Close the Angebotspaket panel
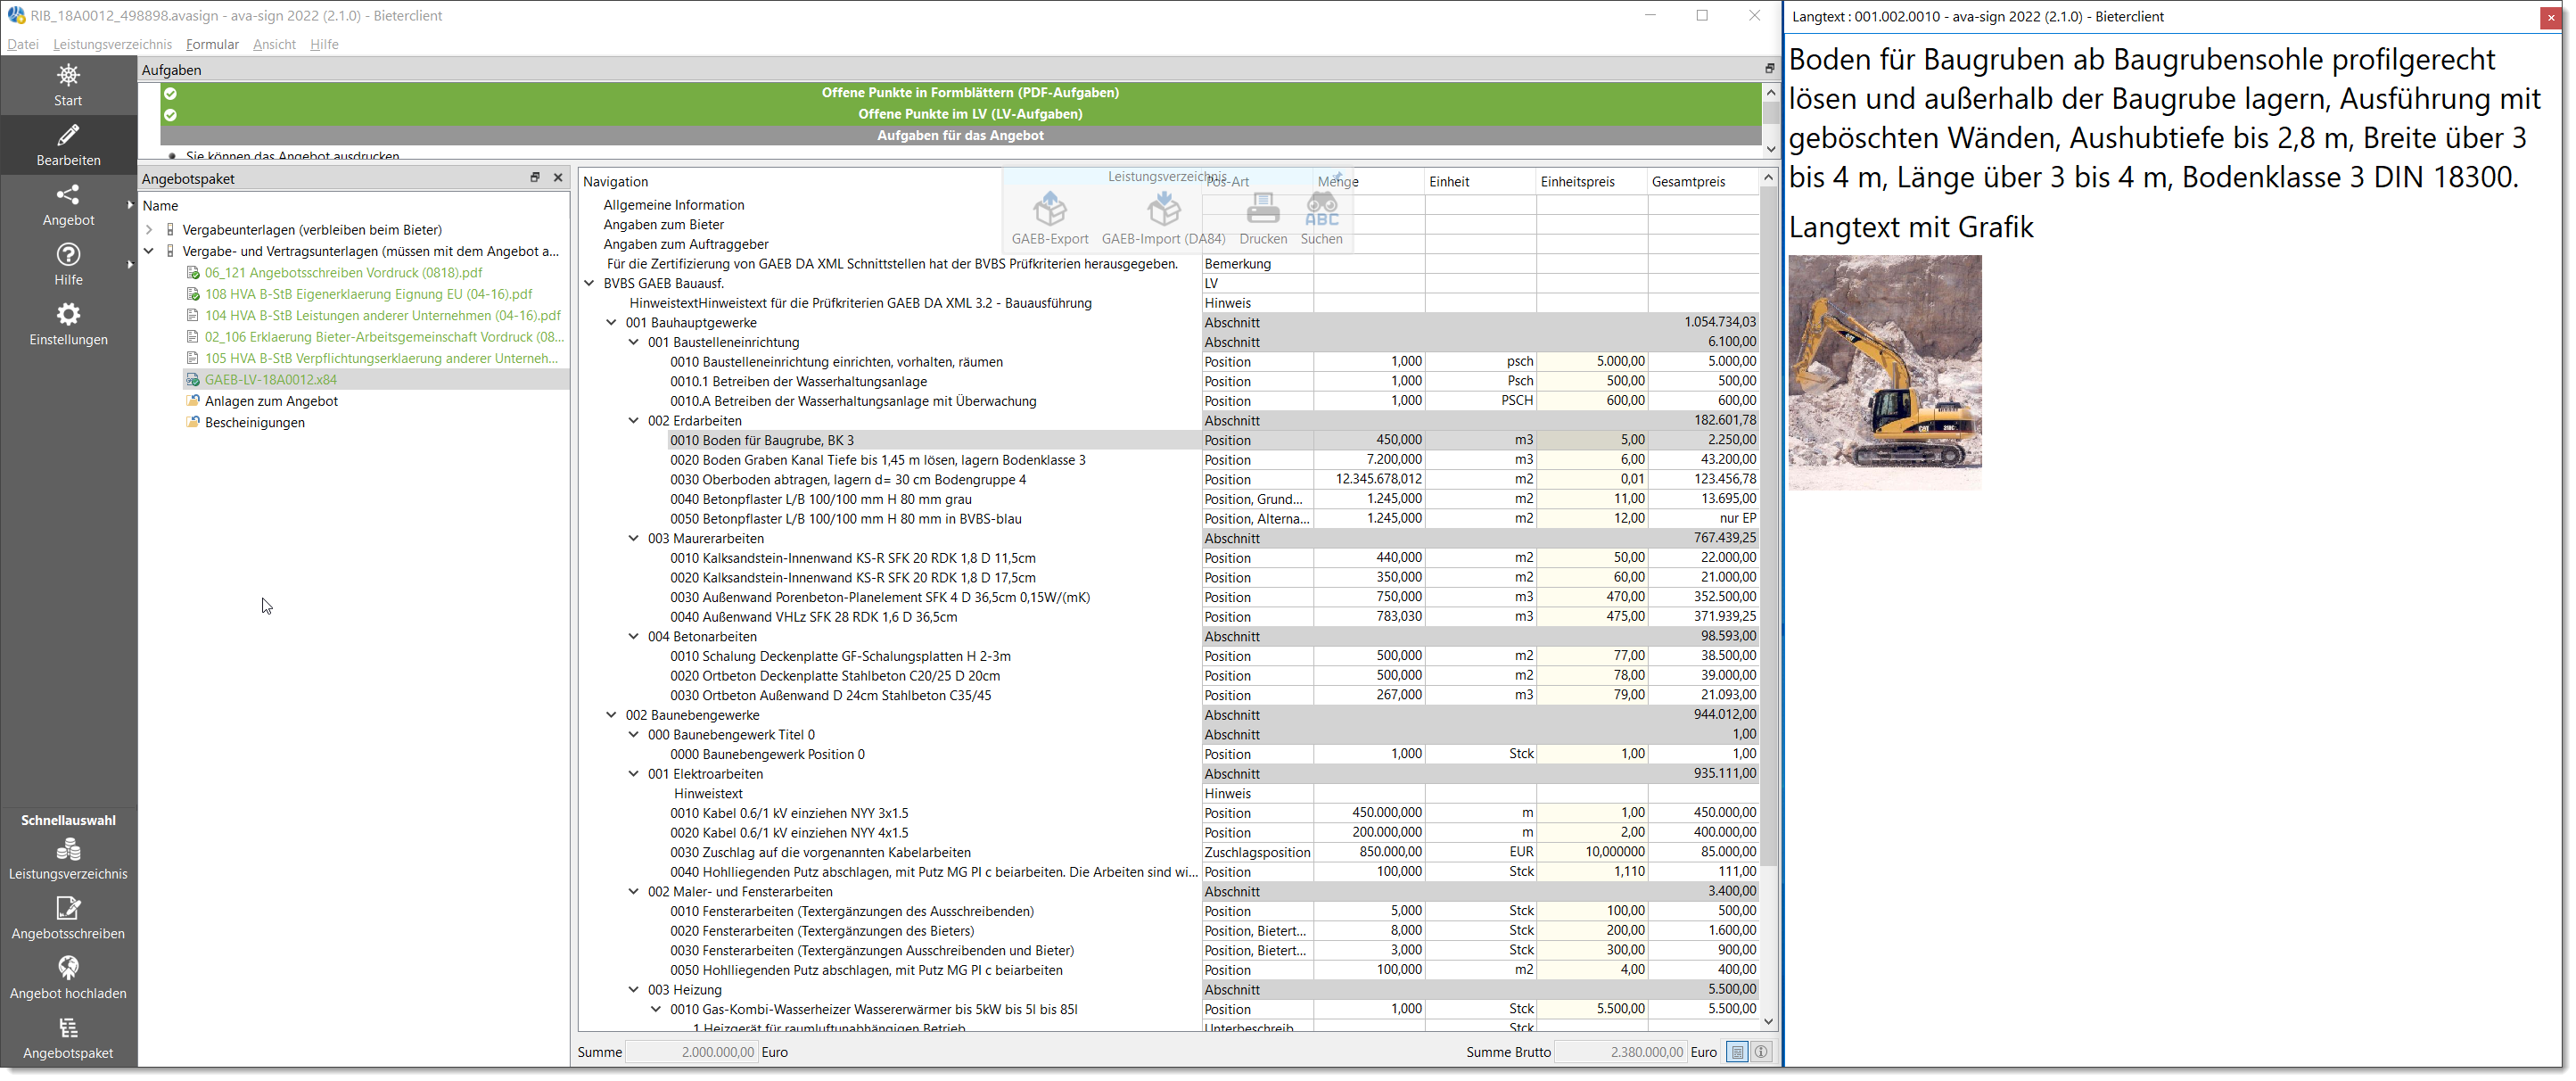The width and height of the screenshot is (2576, 1081). (x=558, y=177)
